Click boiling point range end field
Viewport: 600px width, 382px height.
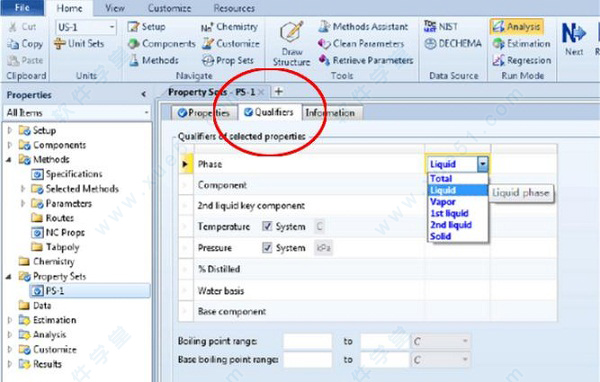pos(385,341)
